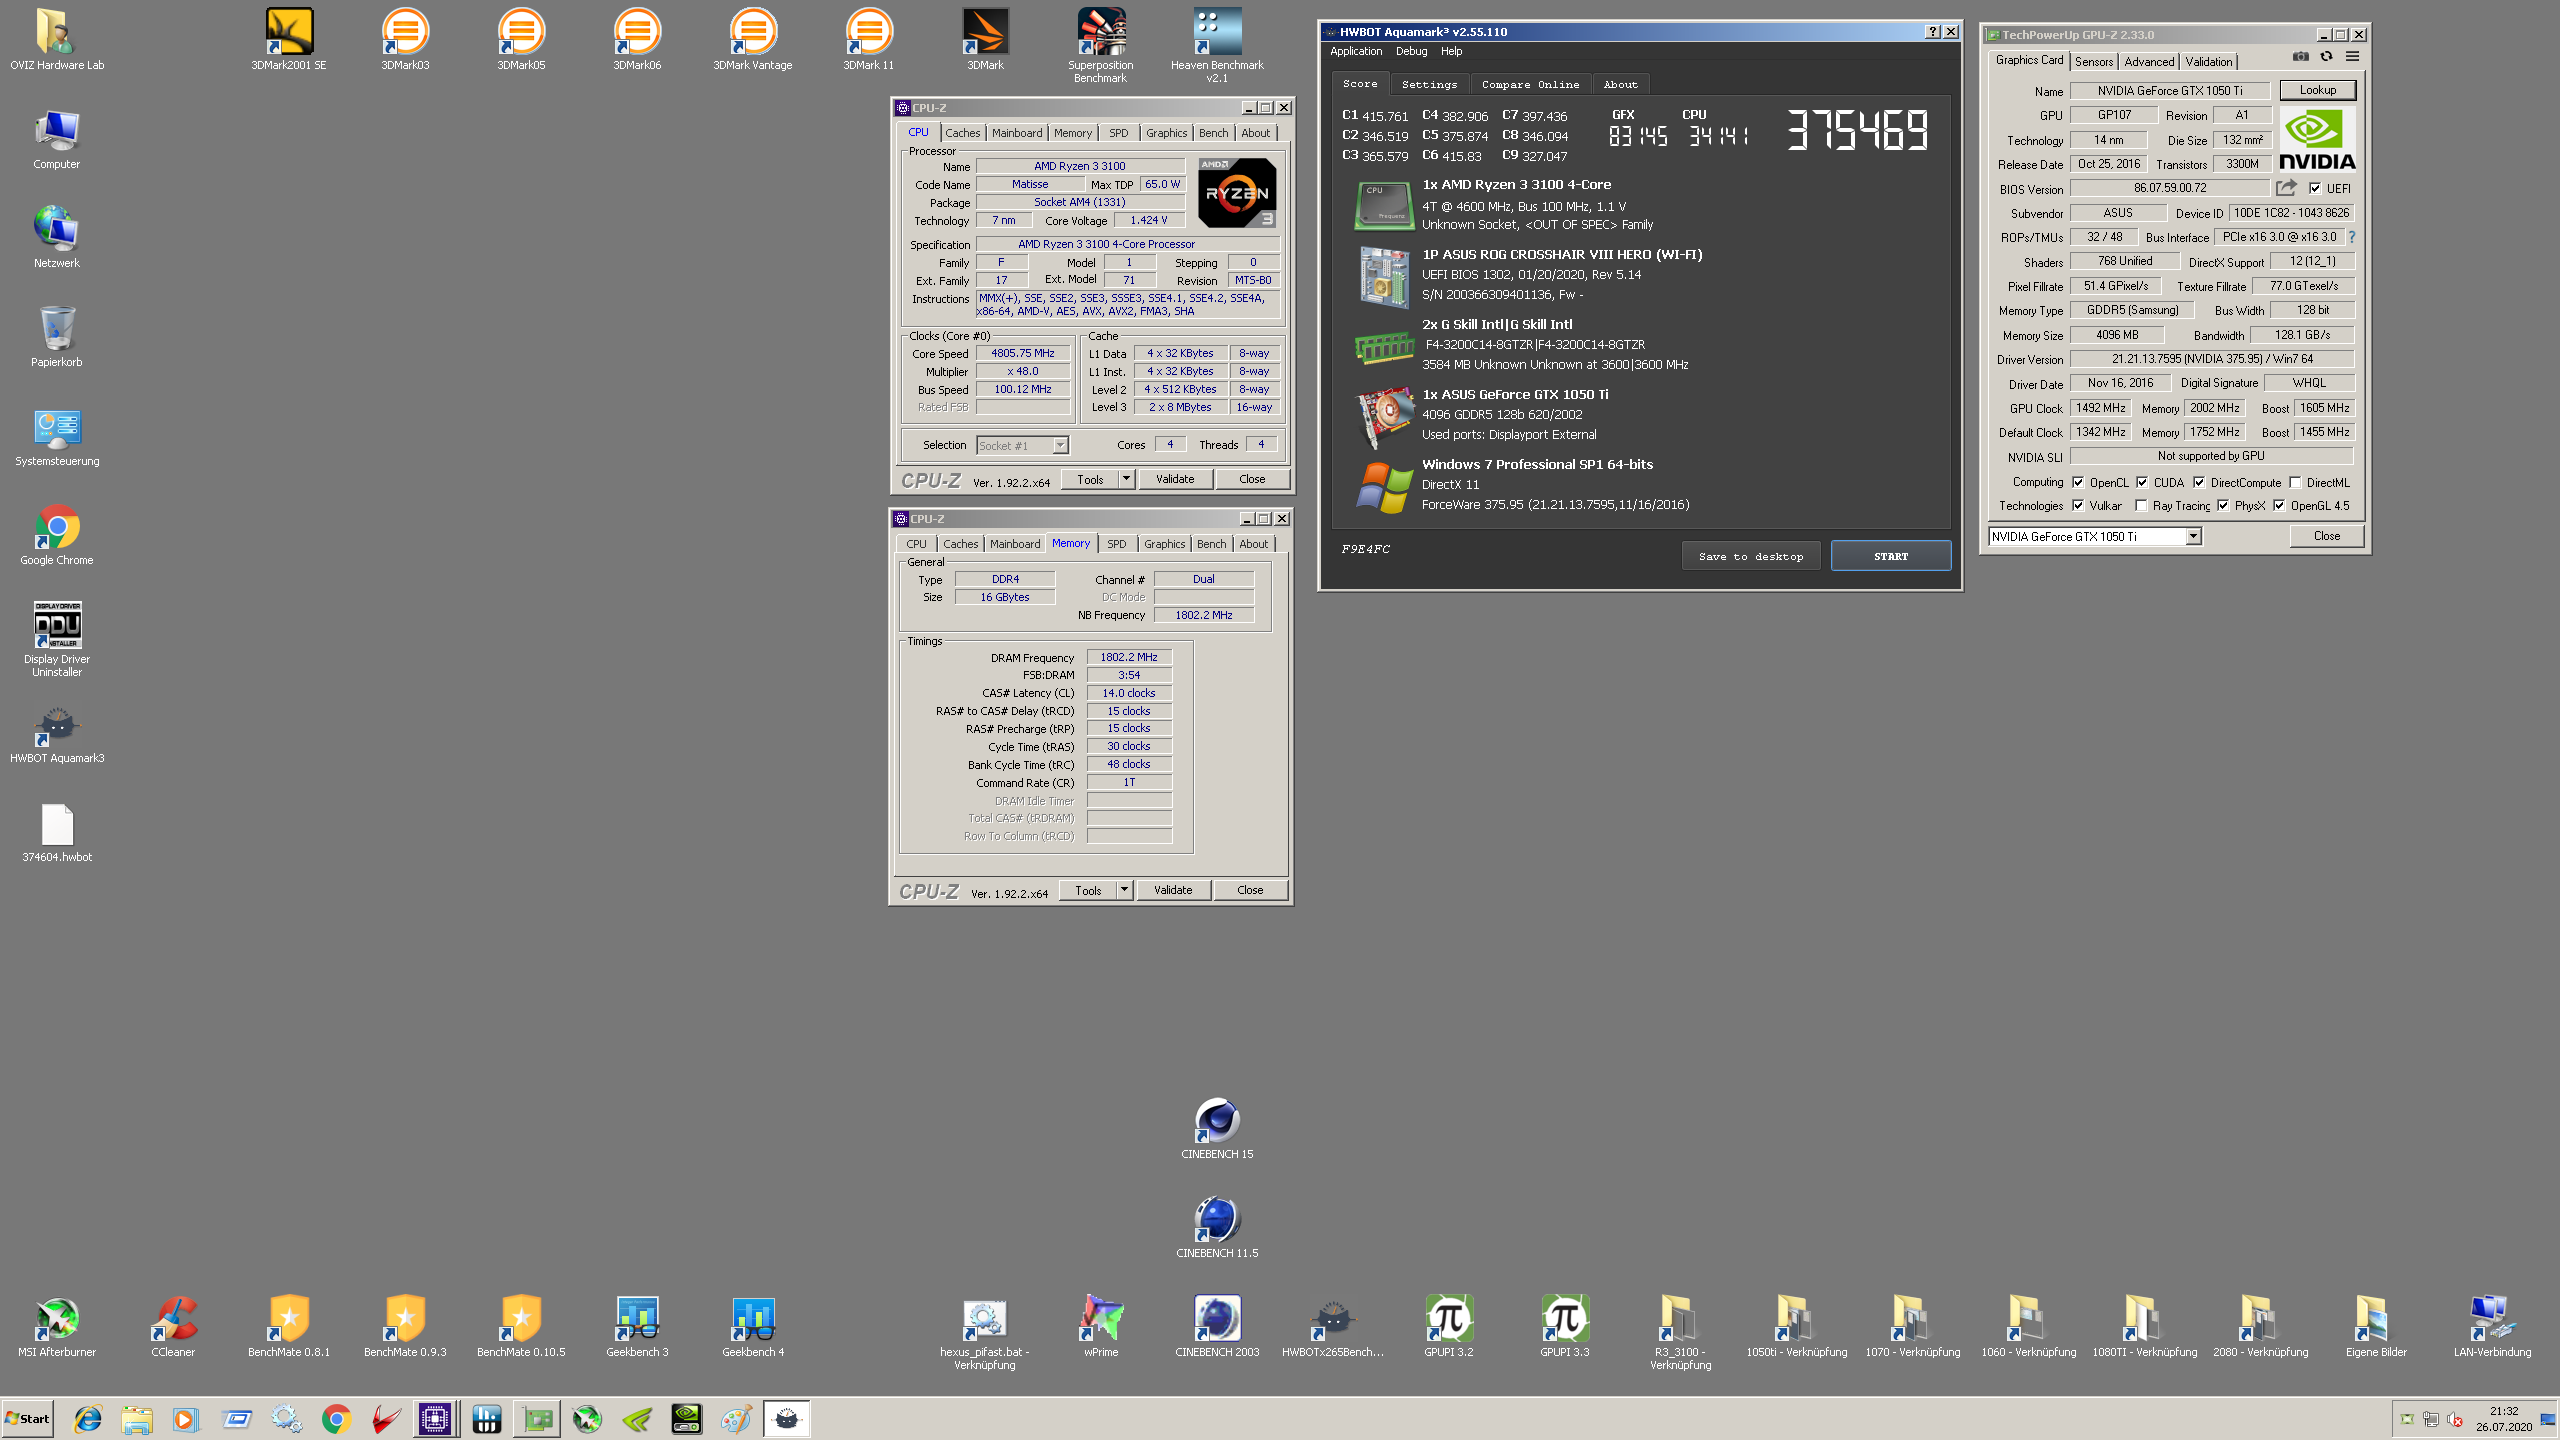Viewport: 2560px width, 1440px height.
Task: Click the Ryzen logo image in CPU-Z
Action: point(1237,193)
